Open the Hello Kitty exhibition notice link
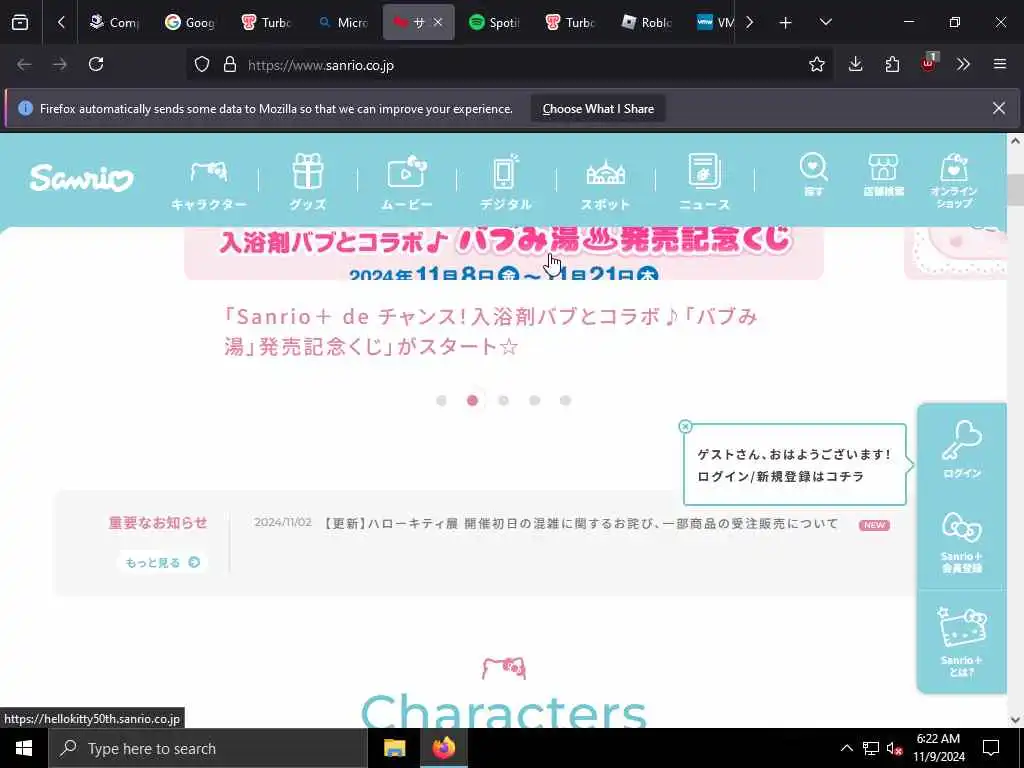 (581, 523)
